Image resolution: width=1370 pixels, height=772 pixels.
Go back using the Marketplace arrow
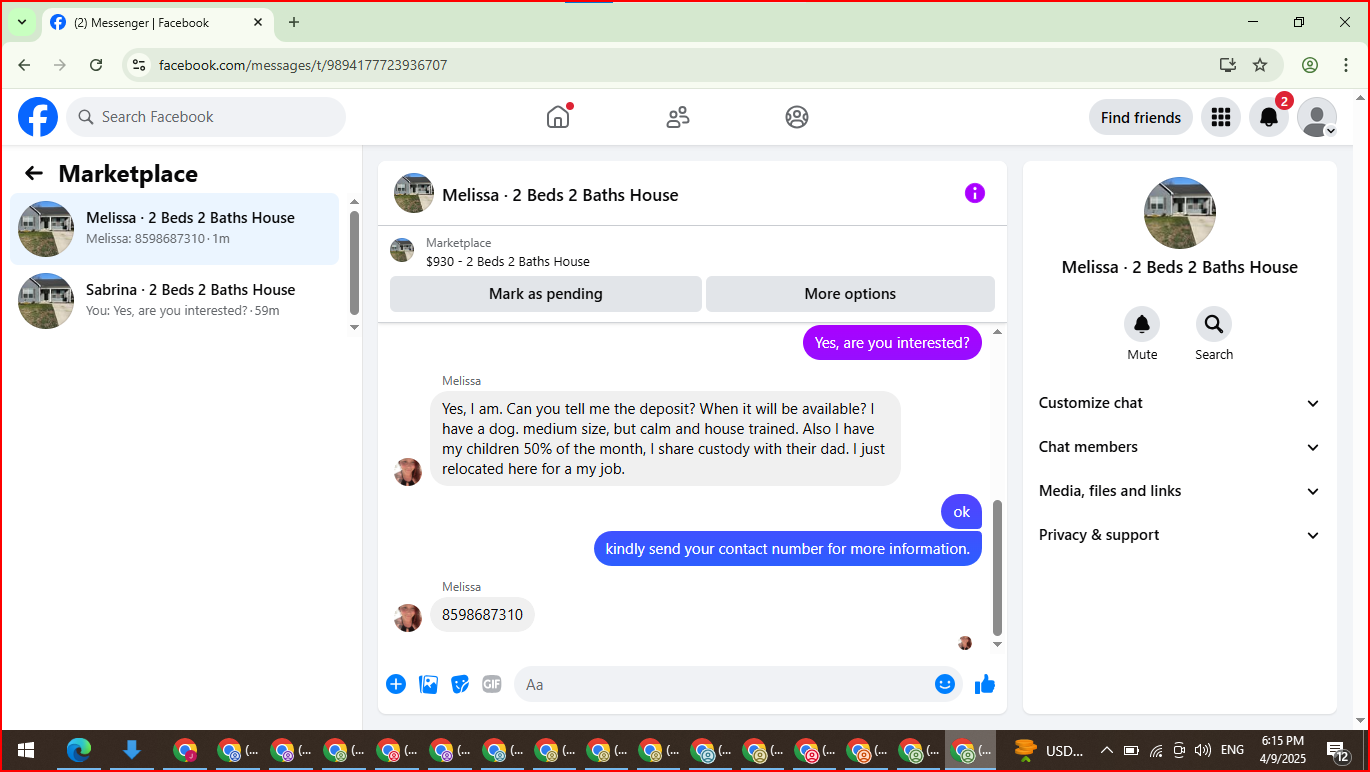click(34, 173)
